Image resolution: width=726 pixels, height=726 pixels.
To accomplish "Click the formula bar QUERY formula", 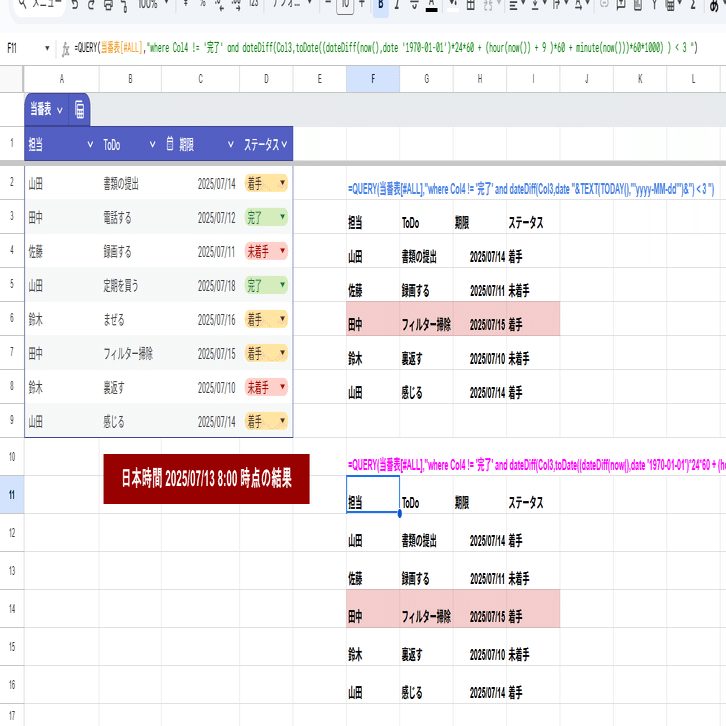I will (386, 48).
